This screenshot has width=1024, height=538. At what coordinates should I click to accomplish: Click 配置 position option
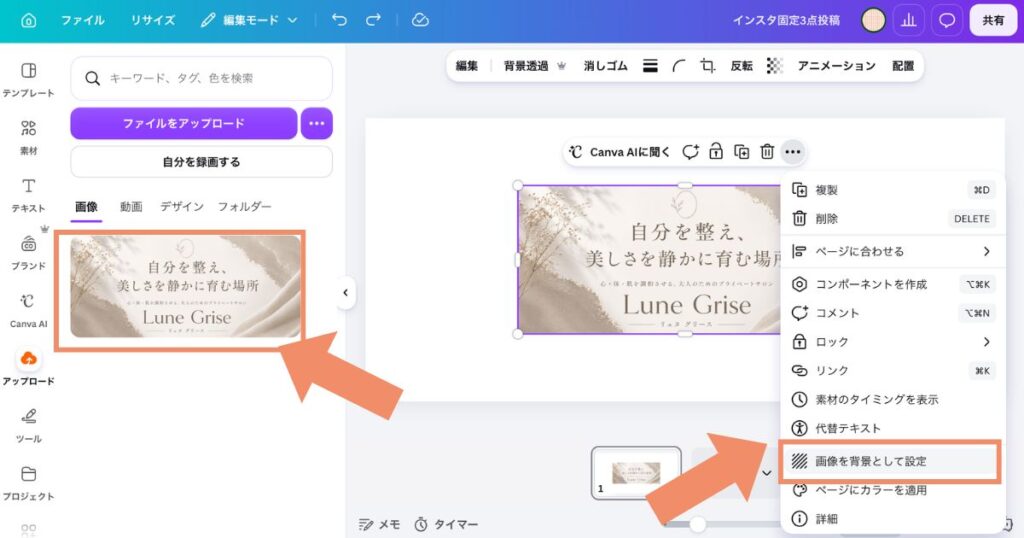[x=903, y=66]
